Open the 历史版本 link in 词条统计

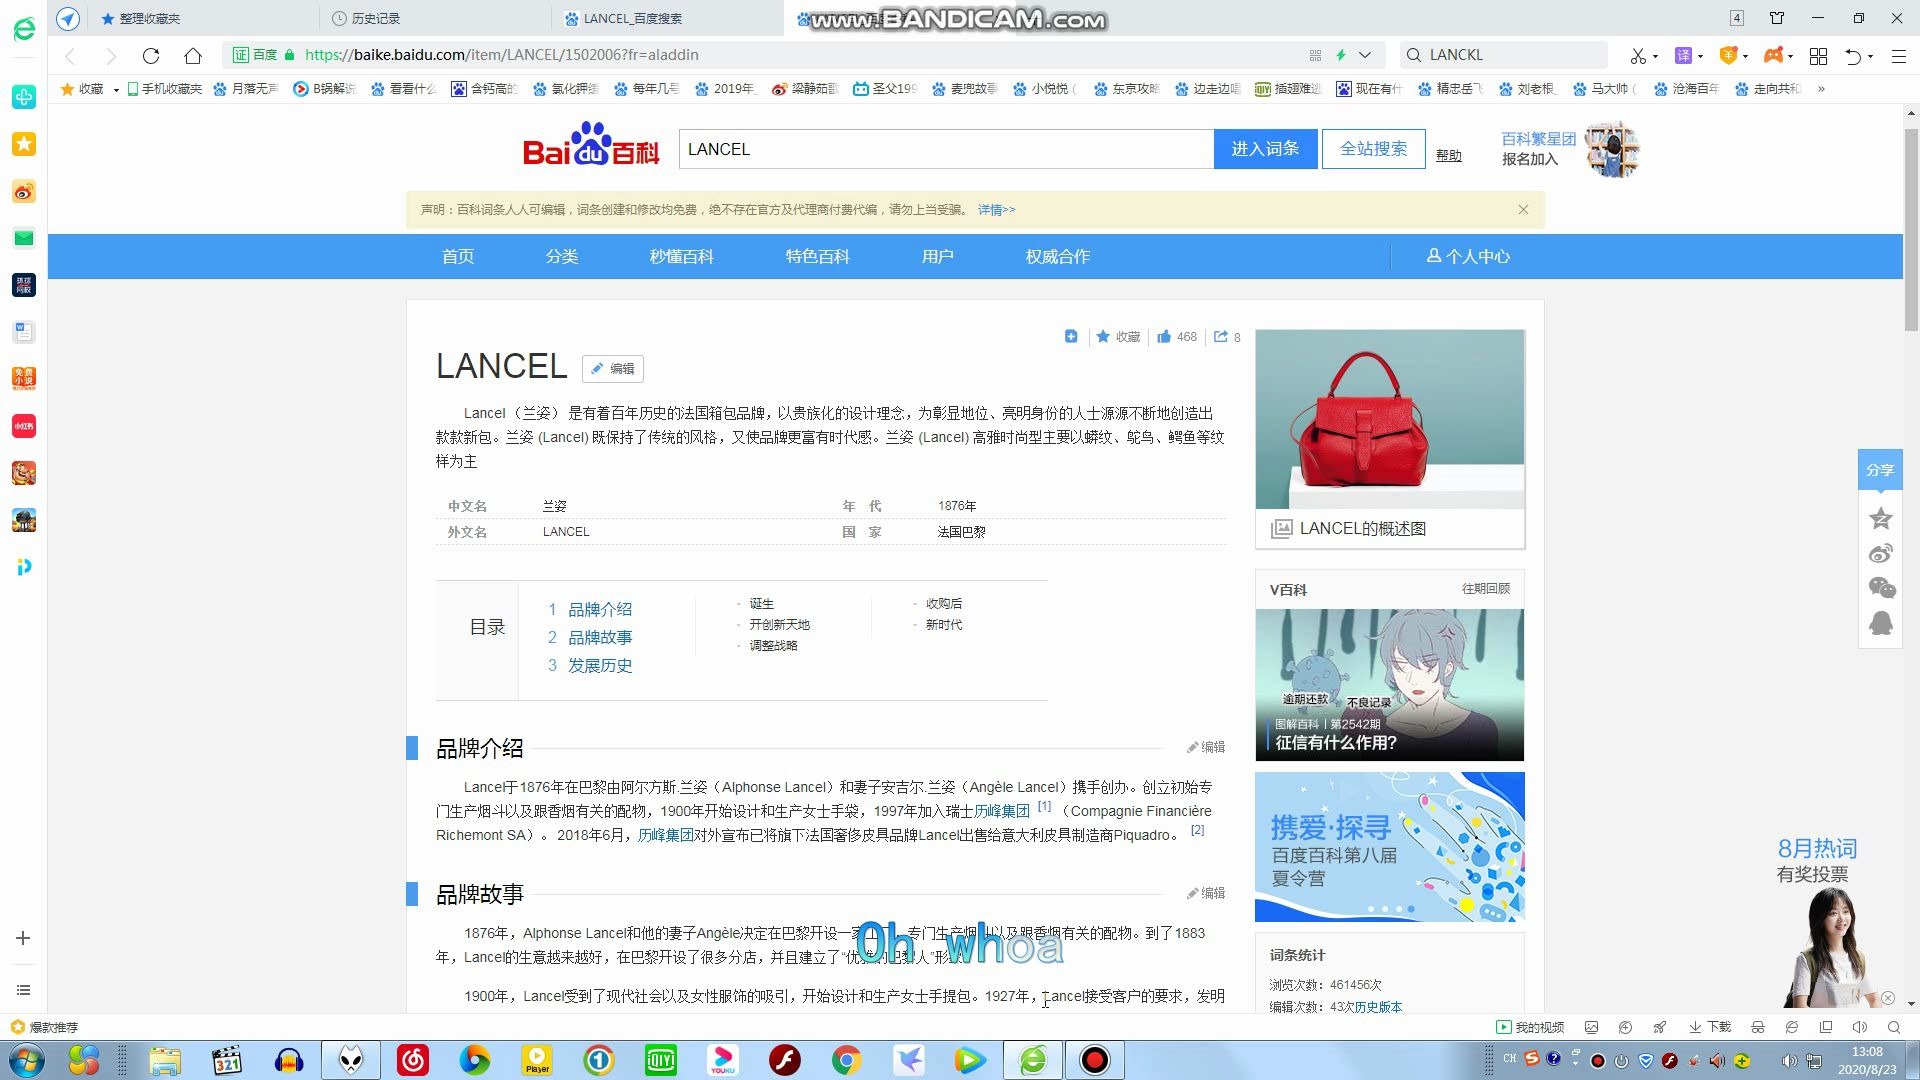point(1378,1007)
